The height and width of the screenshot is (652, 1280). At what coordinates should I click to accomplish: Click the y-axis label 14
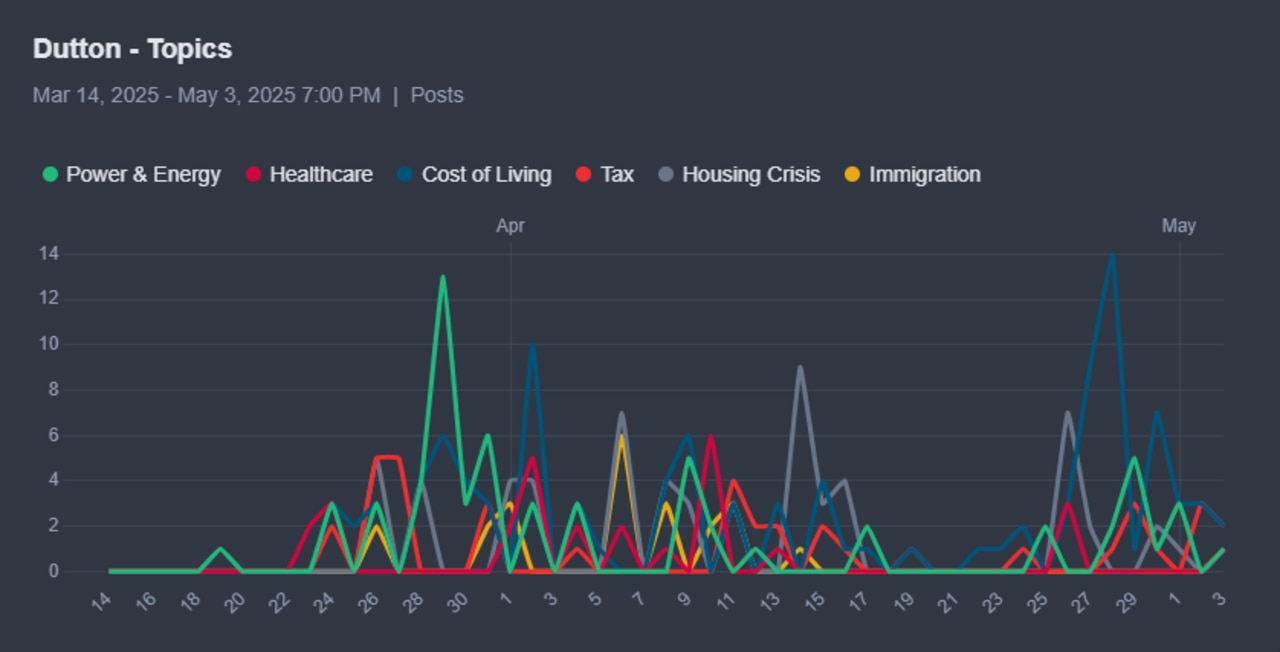point(48,254)
